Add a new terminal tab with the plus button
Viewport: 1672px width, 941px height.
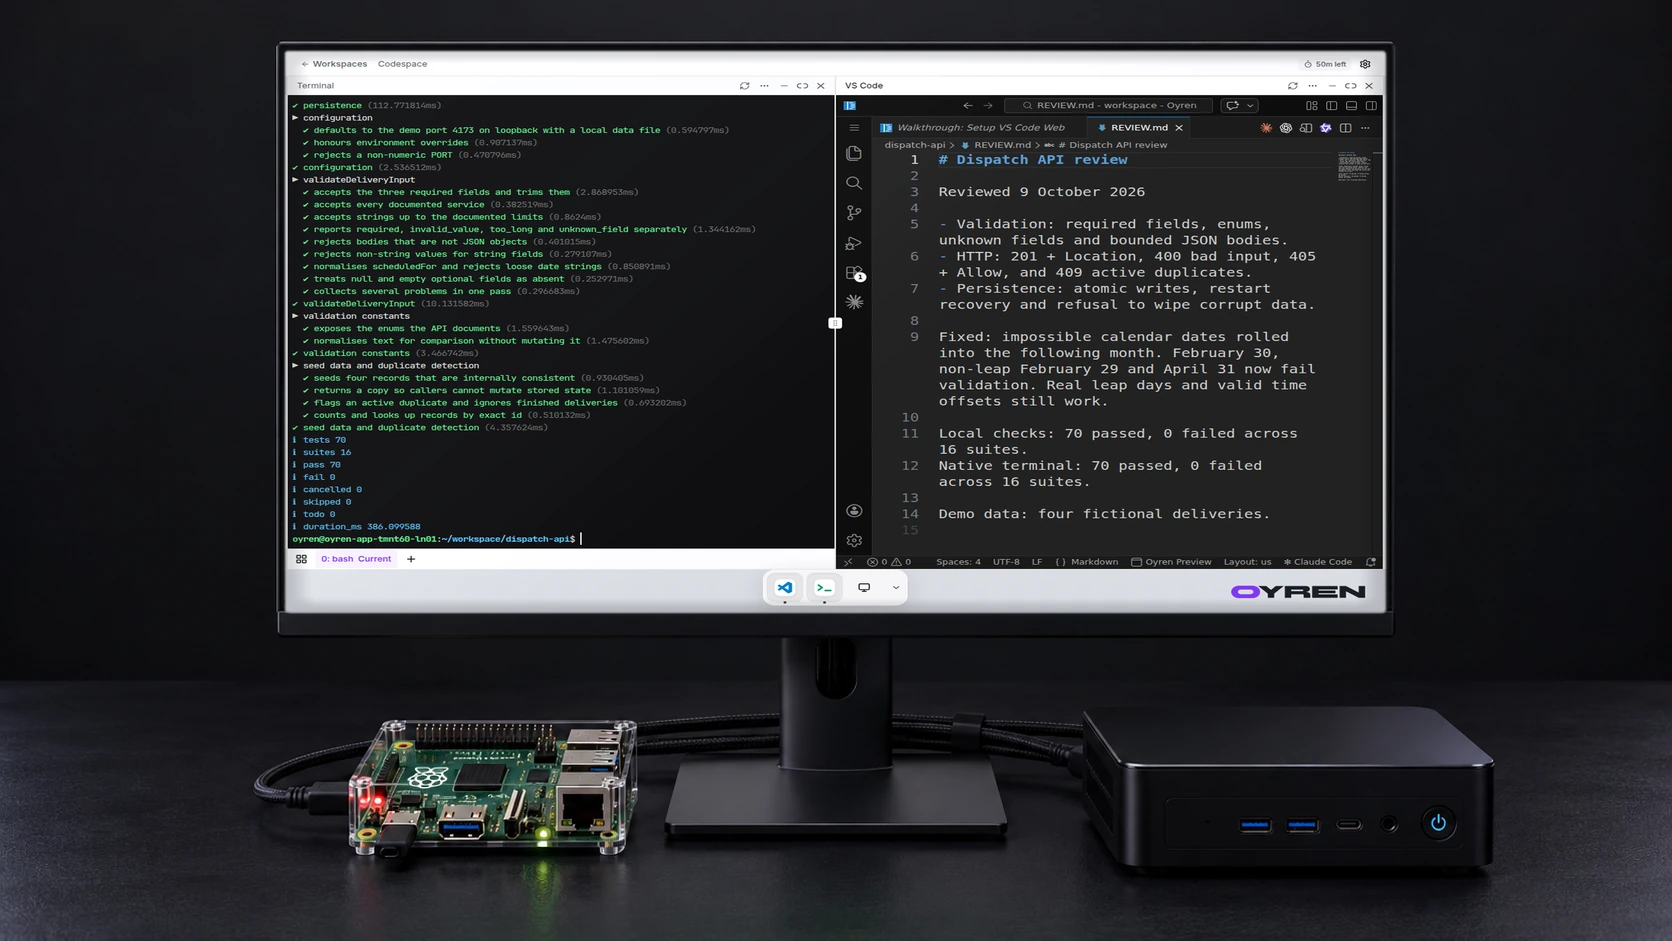pyautogui.click(x=411, y=559)
